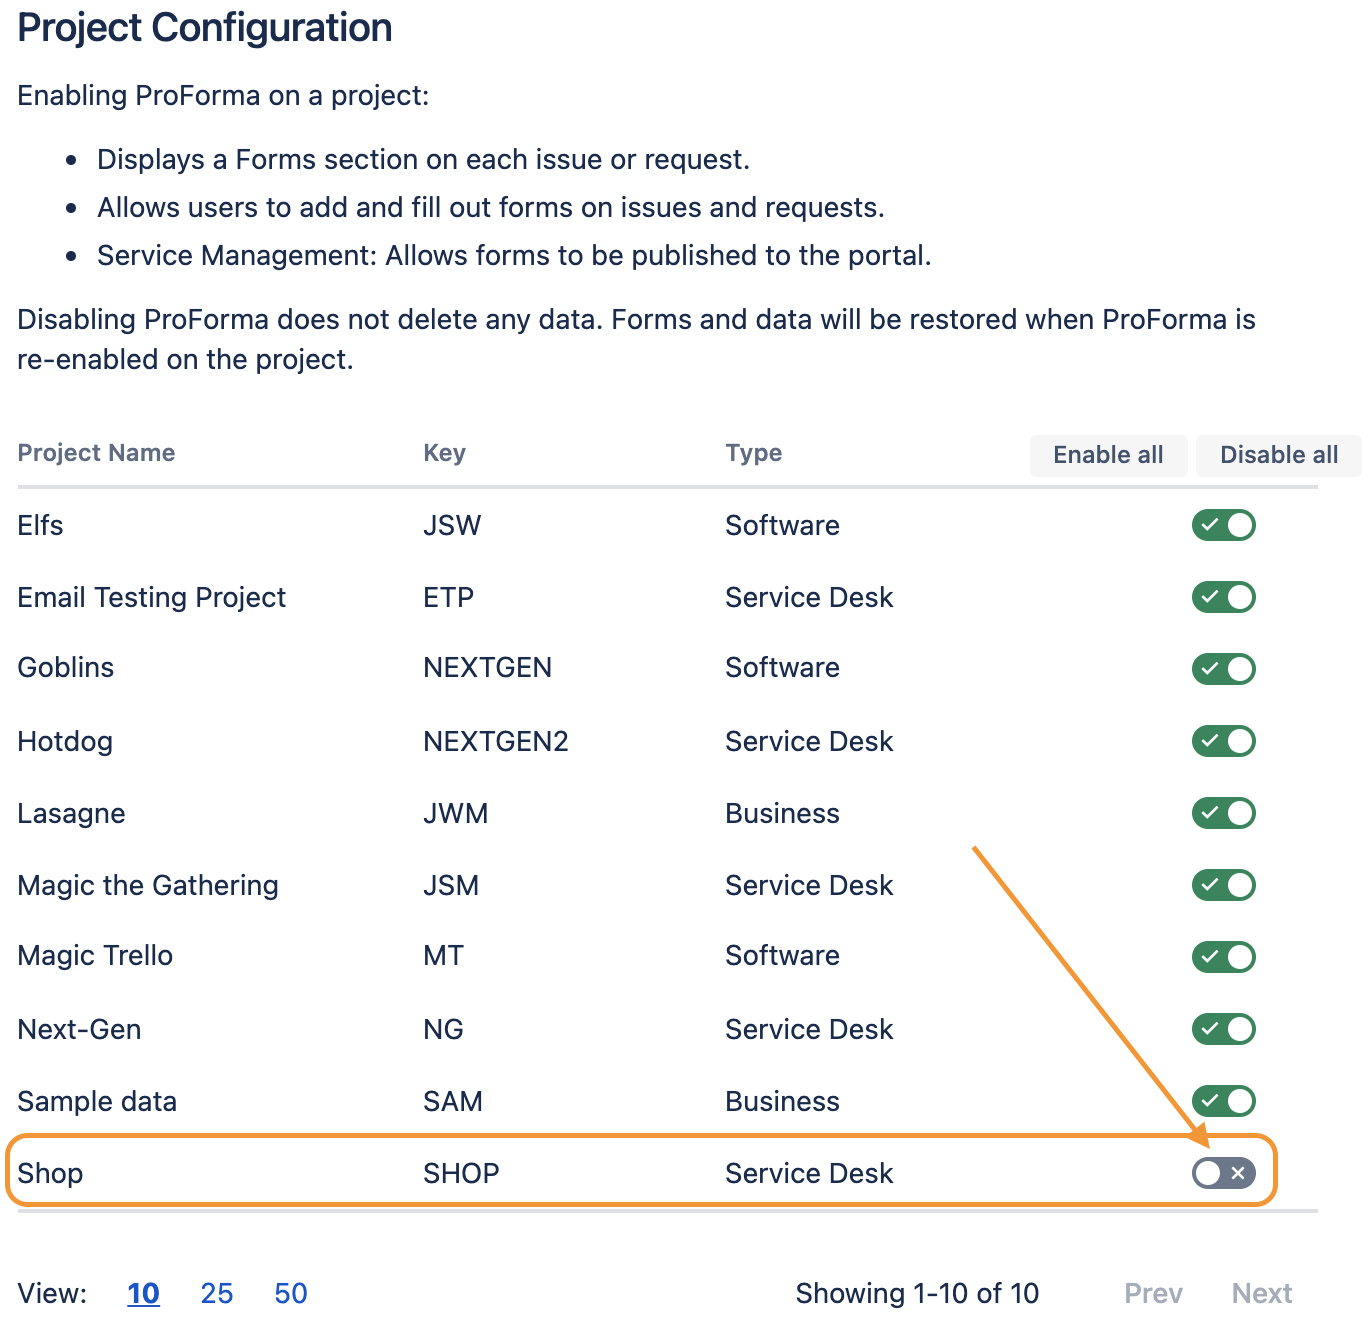This screenshot has height=1332, width=1372.
Task: Click the Key column header
Action: (x=444, y=453)
